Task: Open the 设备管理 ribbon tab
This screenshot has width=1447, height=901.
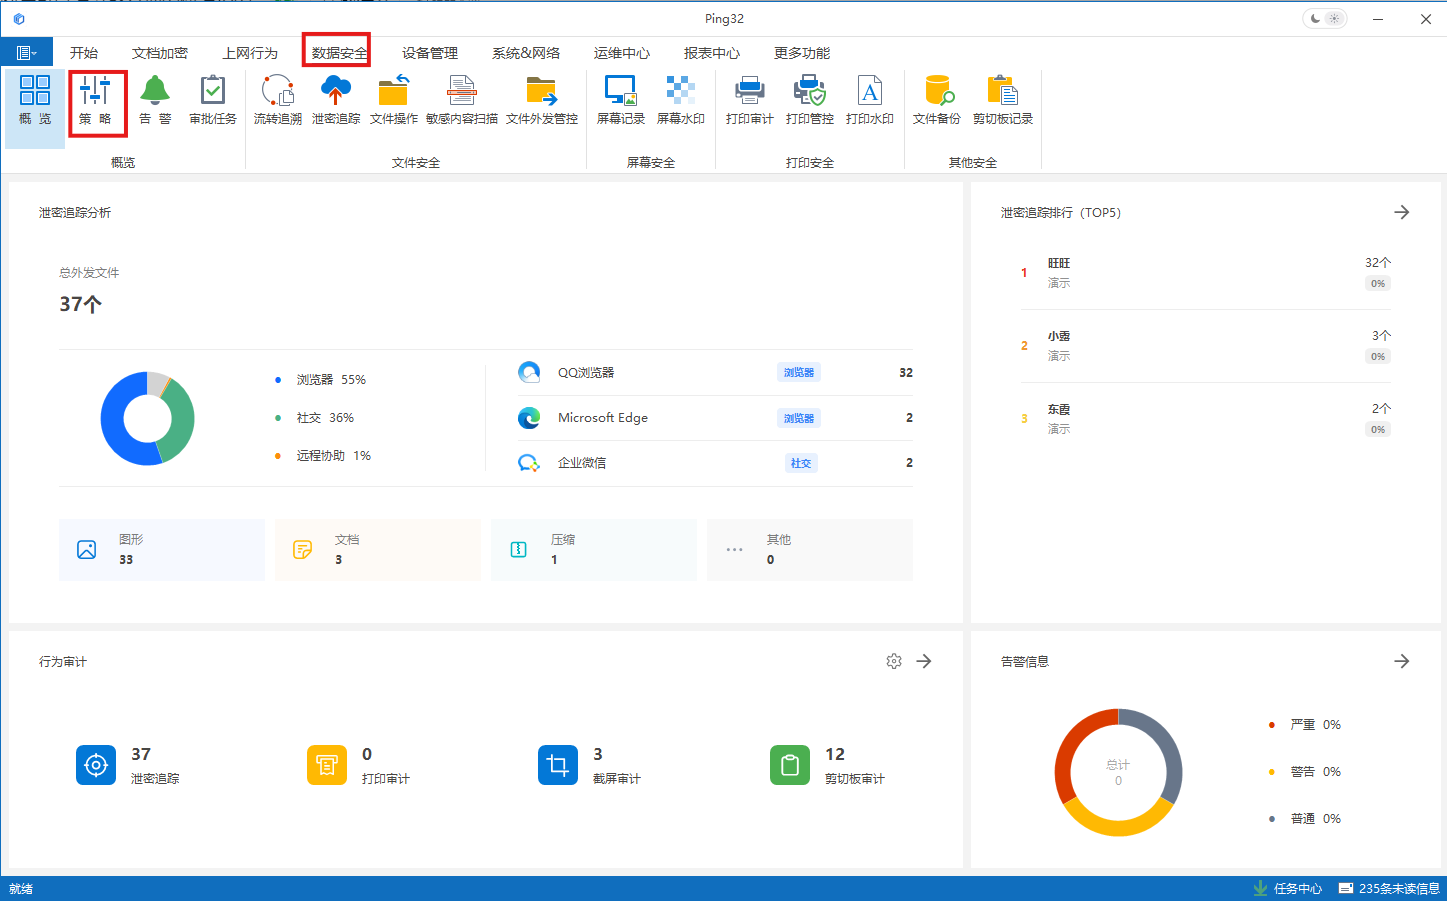Action: click(x=429, y=52)
